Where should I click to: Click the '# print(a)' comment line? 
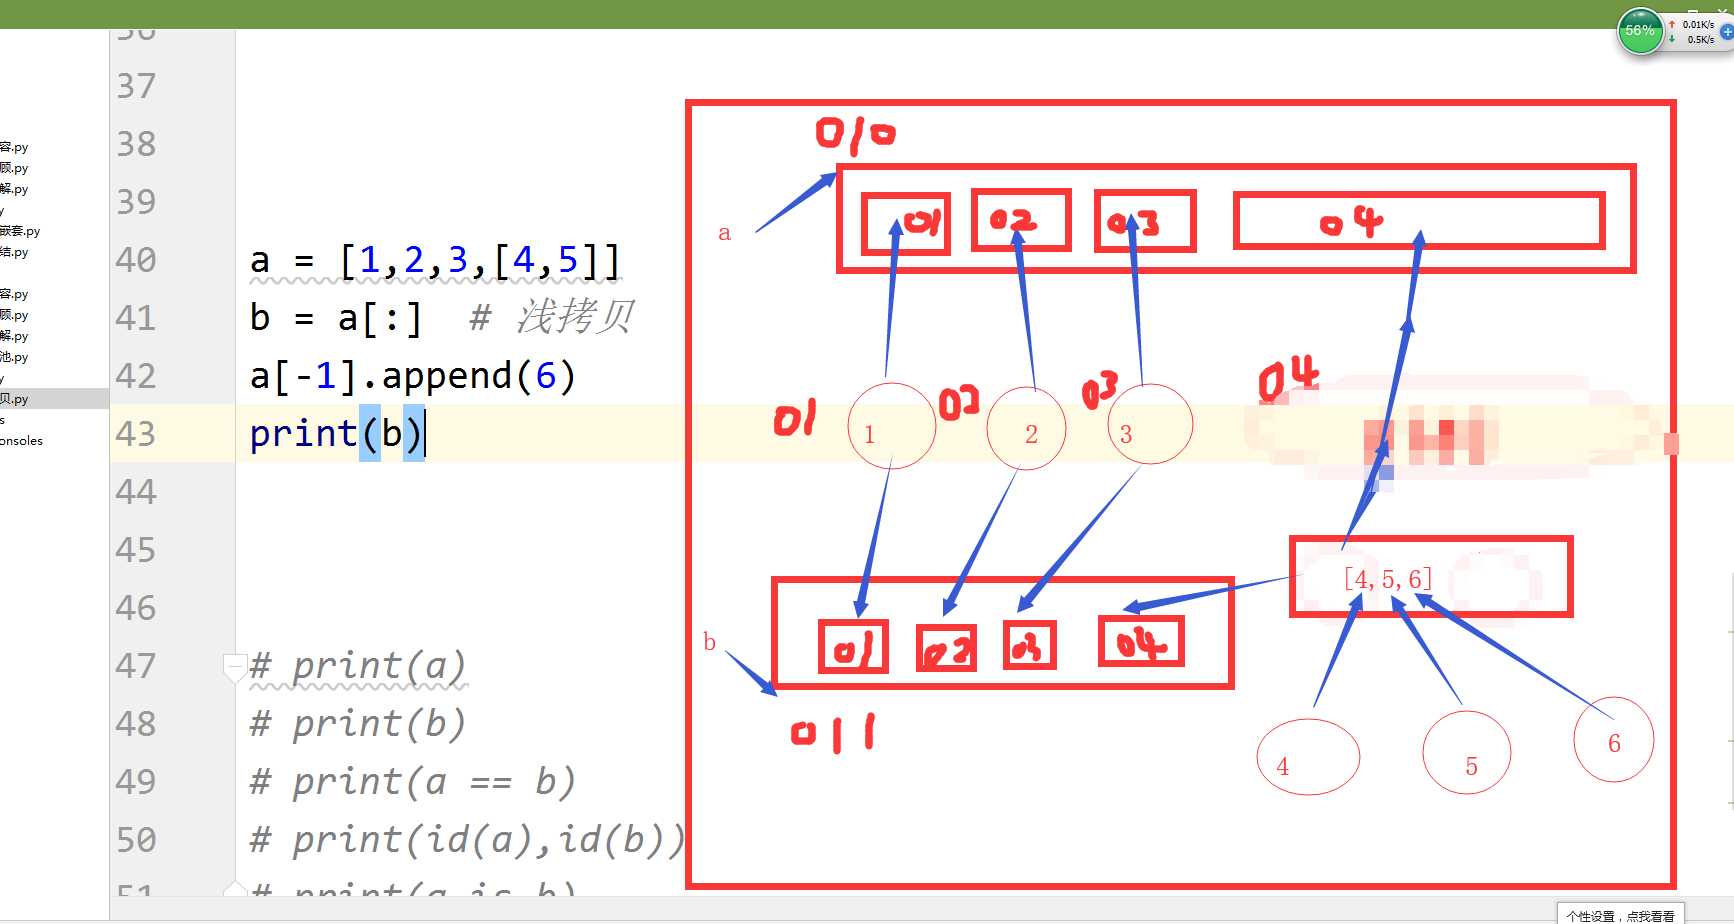click(358, 666)
